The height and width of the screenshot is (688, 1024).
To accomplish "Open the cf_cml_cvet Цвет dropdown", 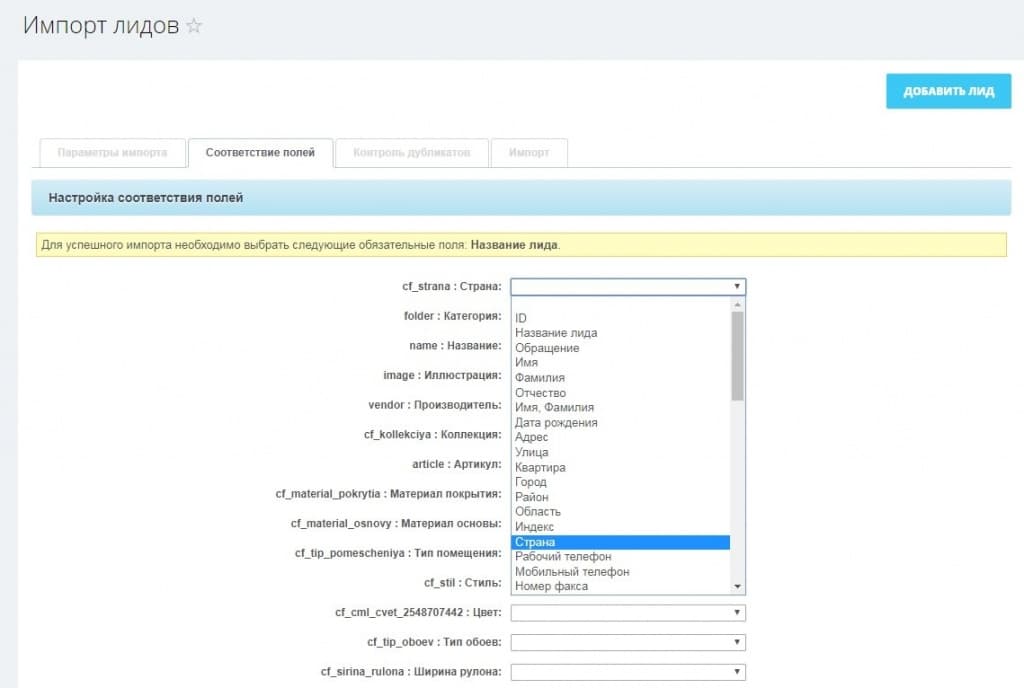I will point(627,612).
